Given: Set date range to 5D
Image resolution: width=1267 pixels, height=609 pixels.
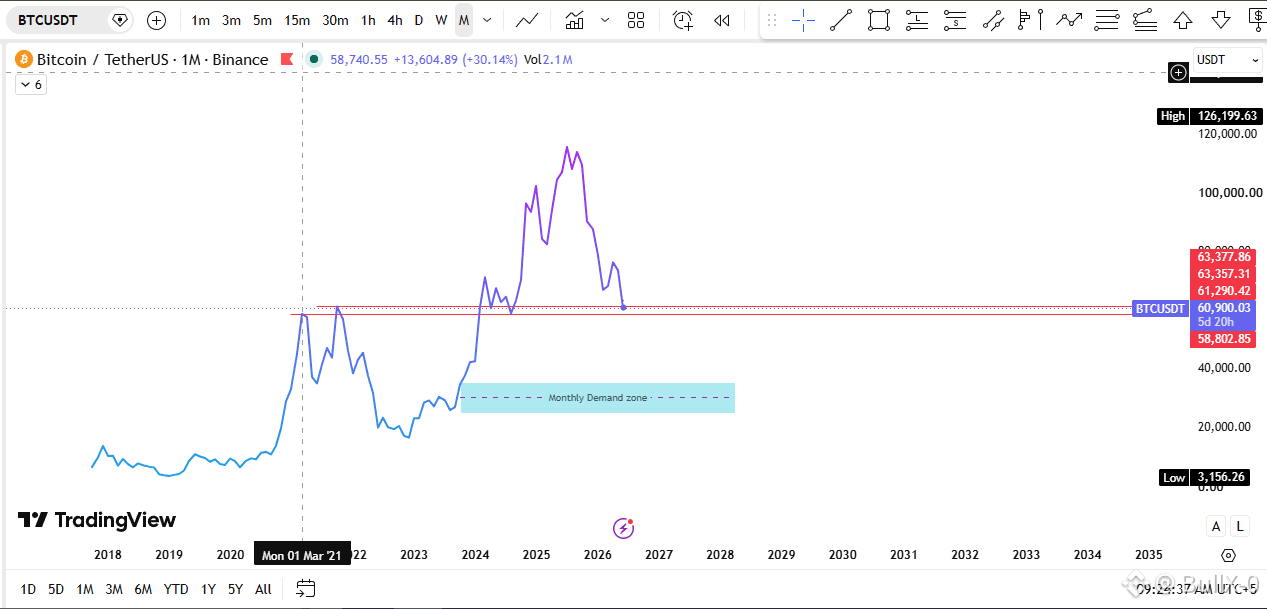Looking at the screenshot, I should tap(56, 589).
